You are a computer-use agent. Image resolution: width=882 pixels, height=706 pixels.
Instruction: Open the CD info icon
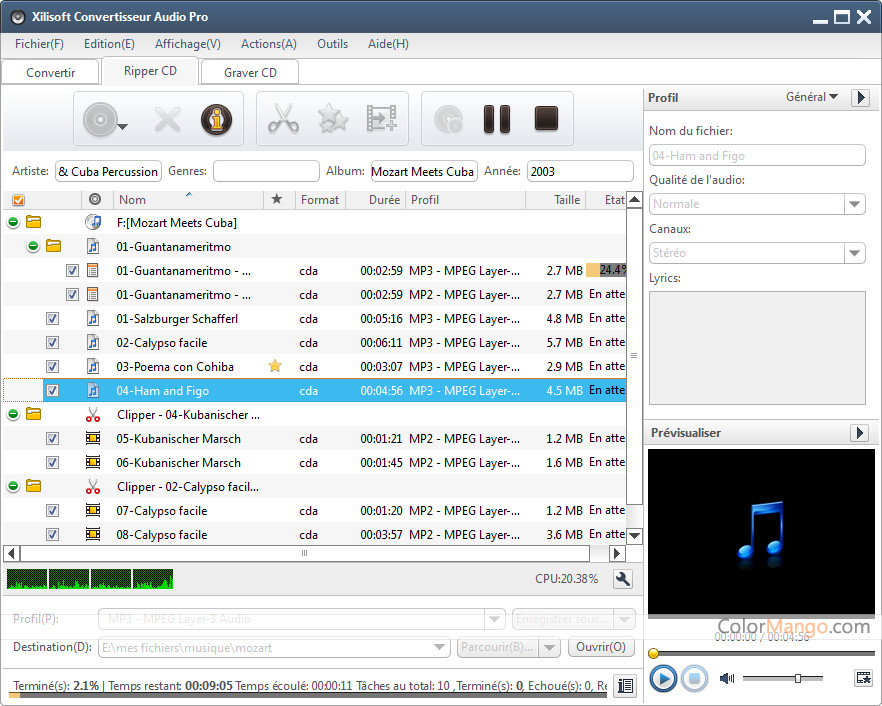(216, 119)
